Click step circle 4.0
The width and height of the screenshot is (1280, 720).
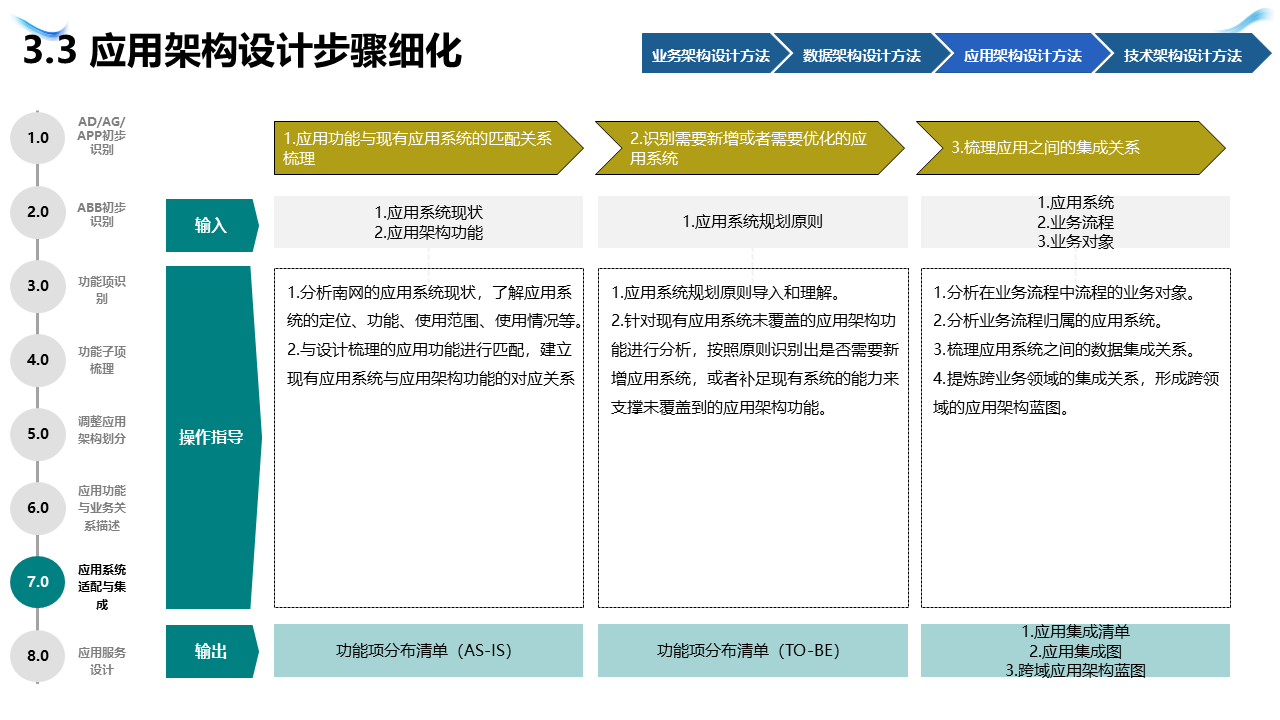(38, 359)
